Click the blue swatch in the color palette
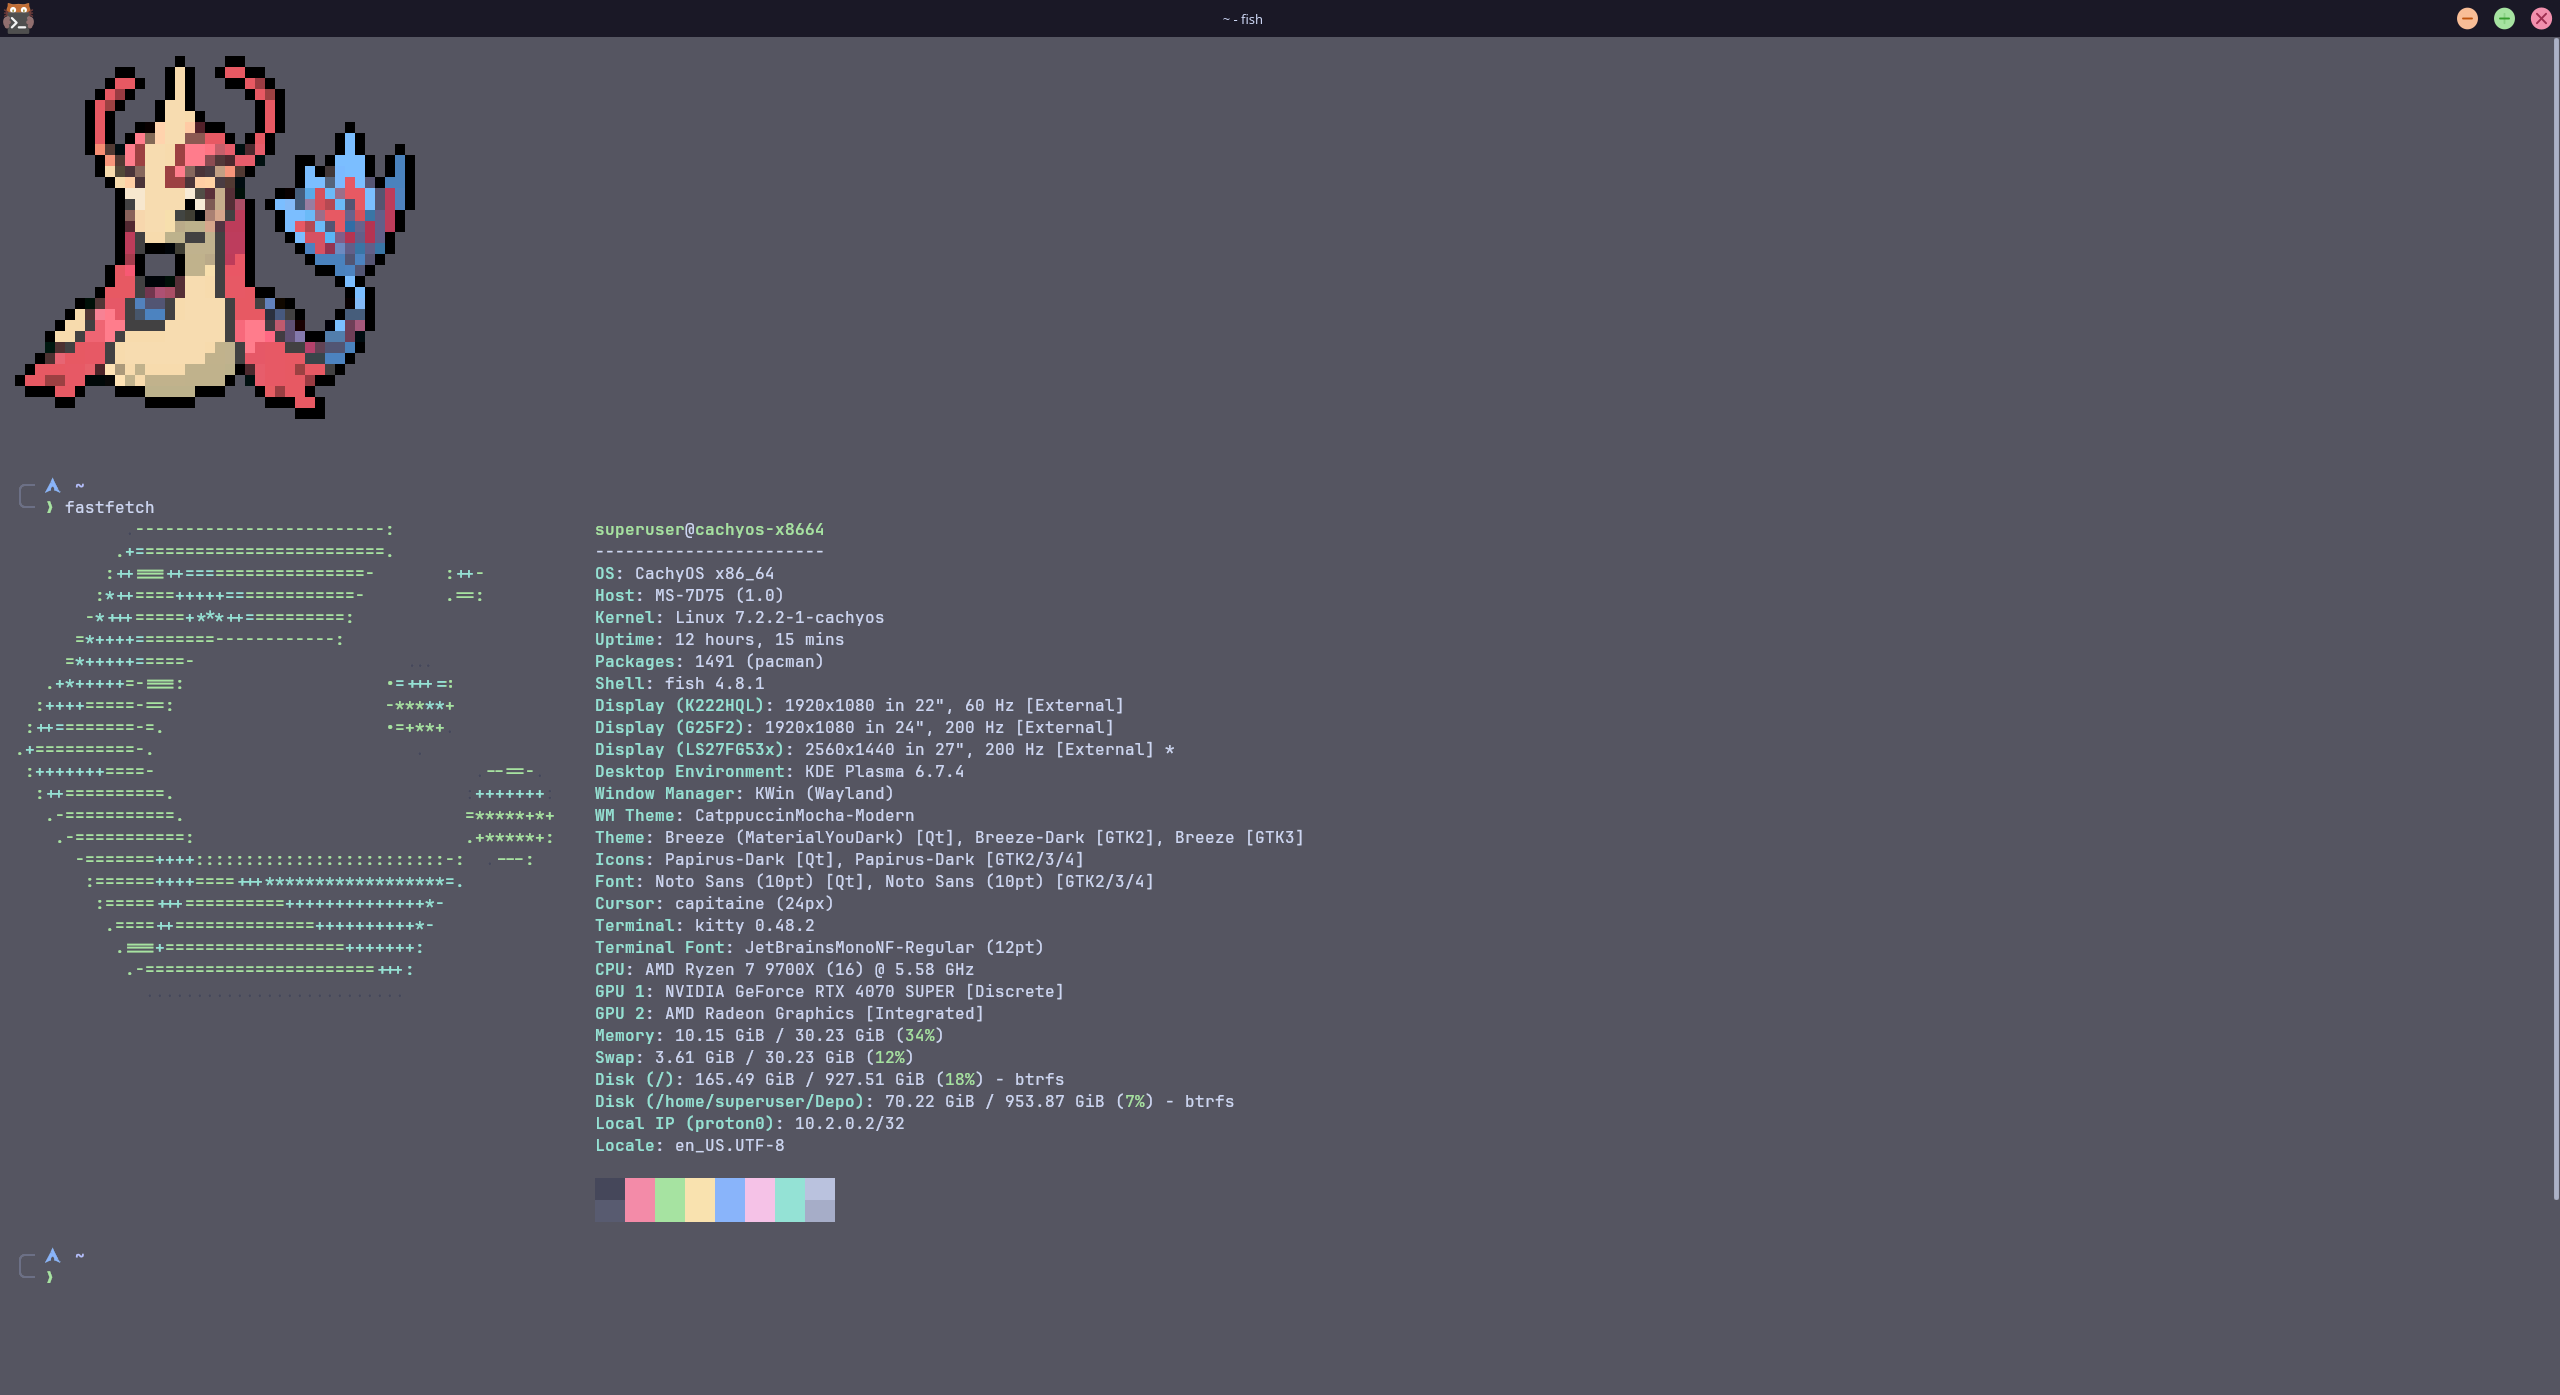The image size is (2560, 1395). coord(730,1200)
